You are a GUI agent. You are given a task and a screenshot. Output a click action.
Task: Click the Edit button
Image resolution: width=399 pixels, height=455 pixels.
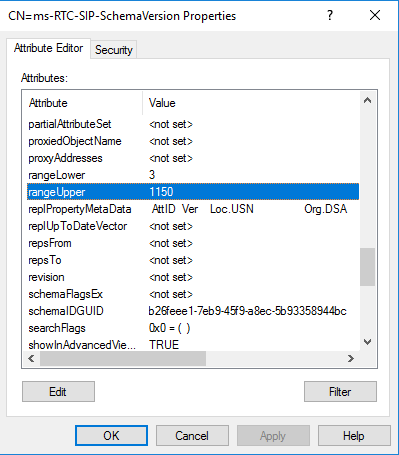58,392
